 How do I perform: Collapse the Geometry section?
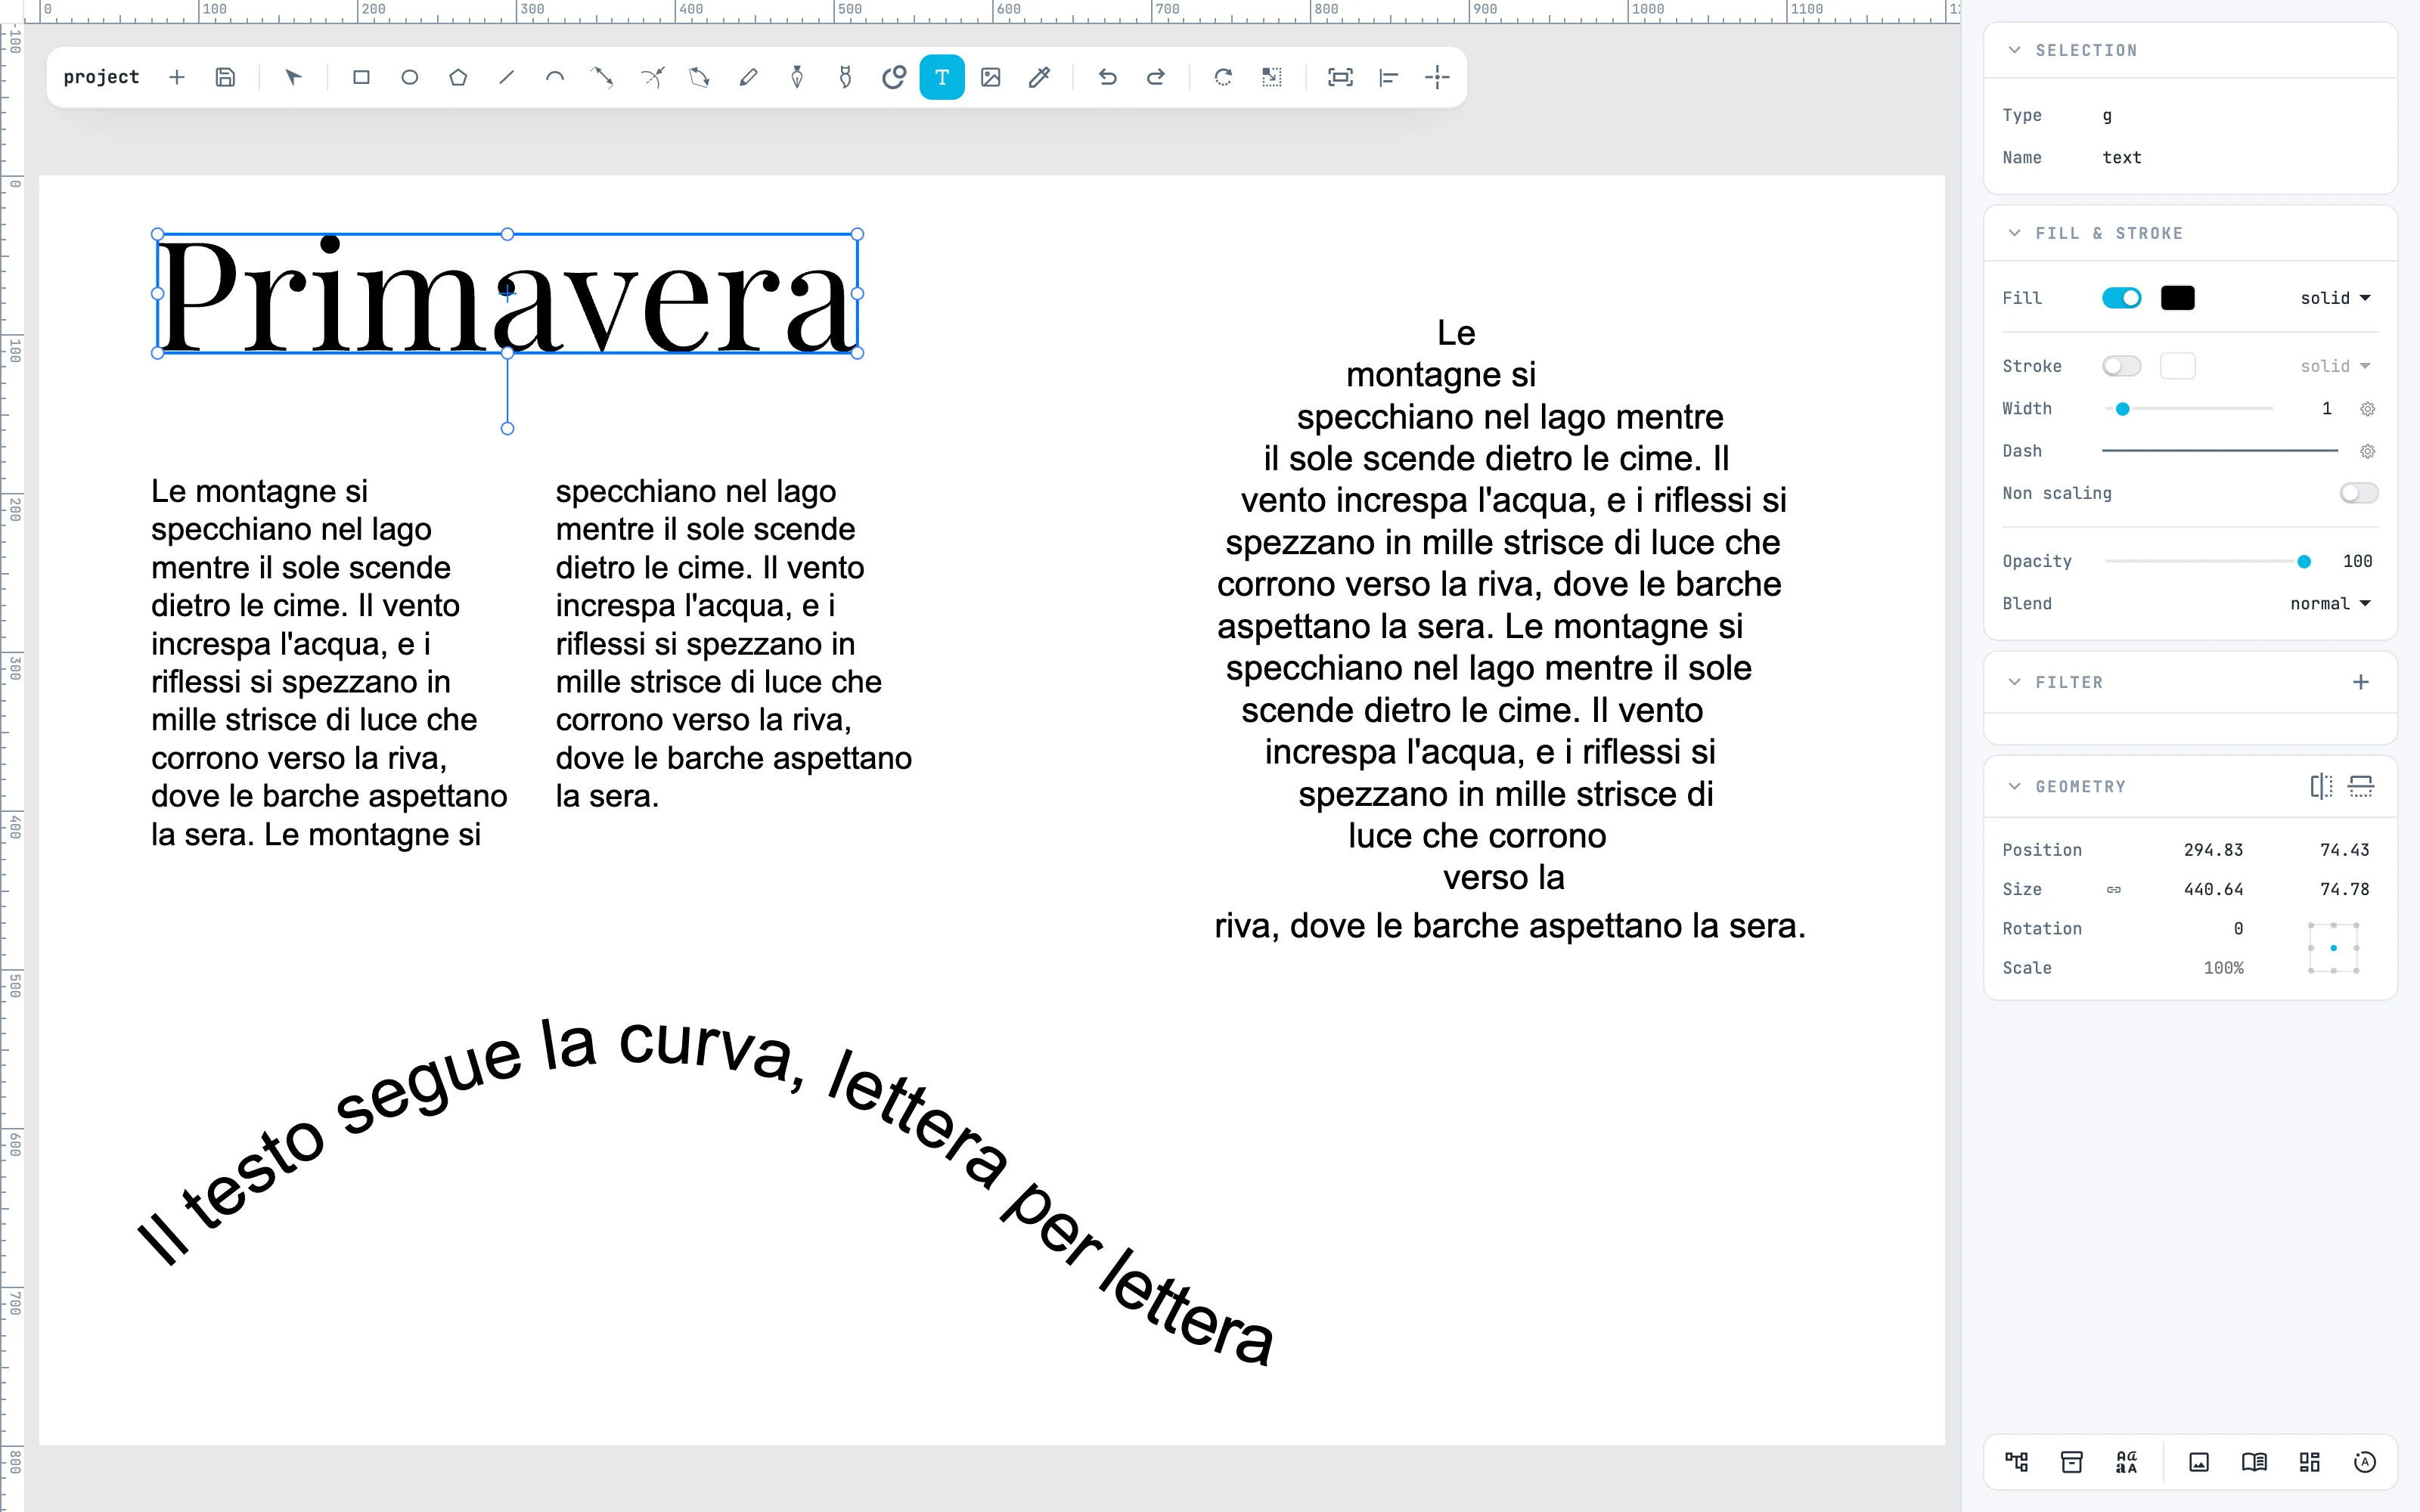tap(2014, 786)
